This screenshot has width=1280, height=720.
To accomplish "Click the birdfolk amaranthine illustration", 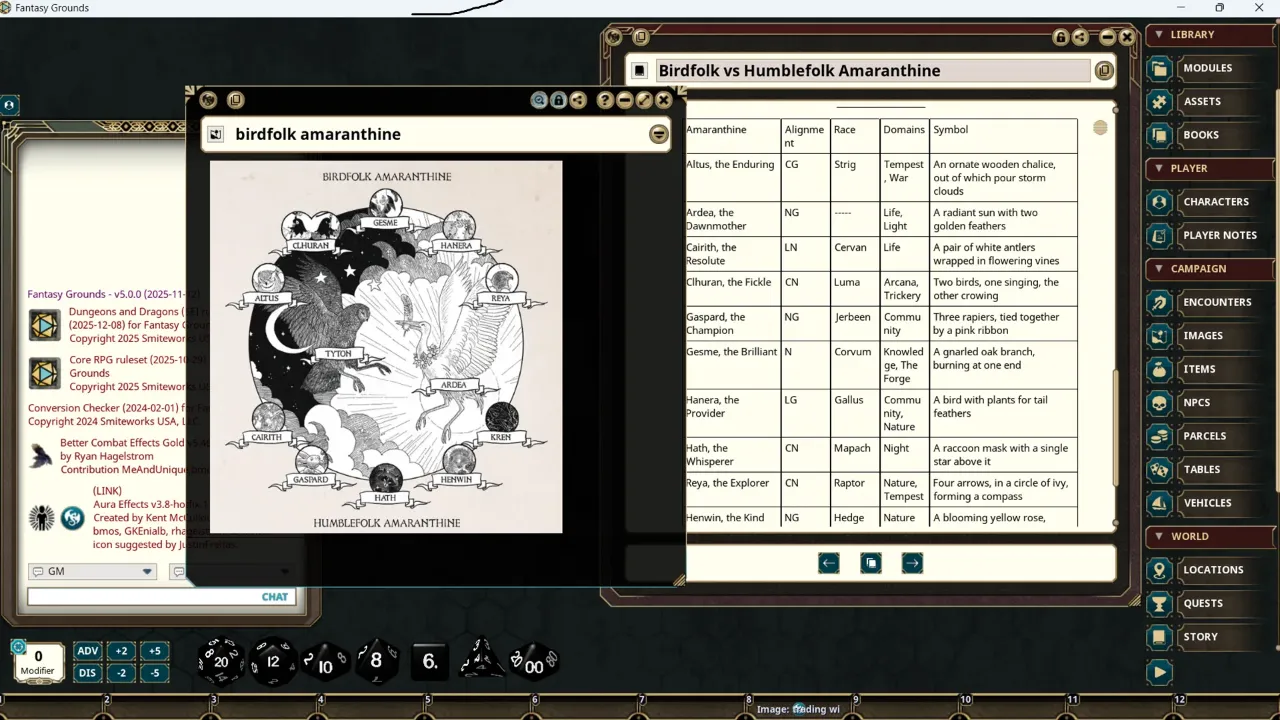I will point(386,347).
